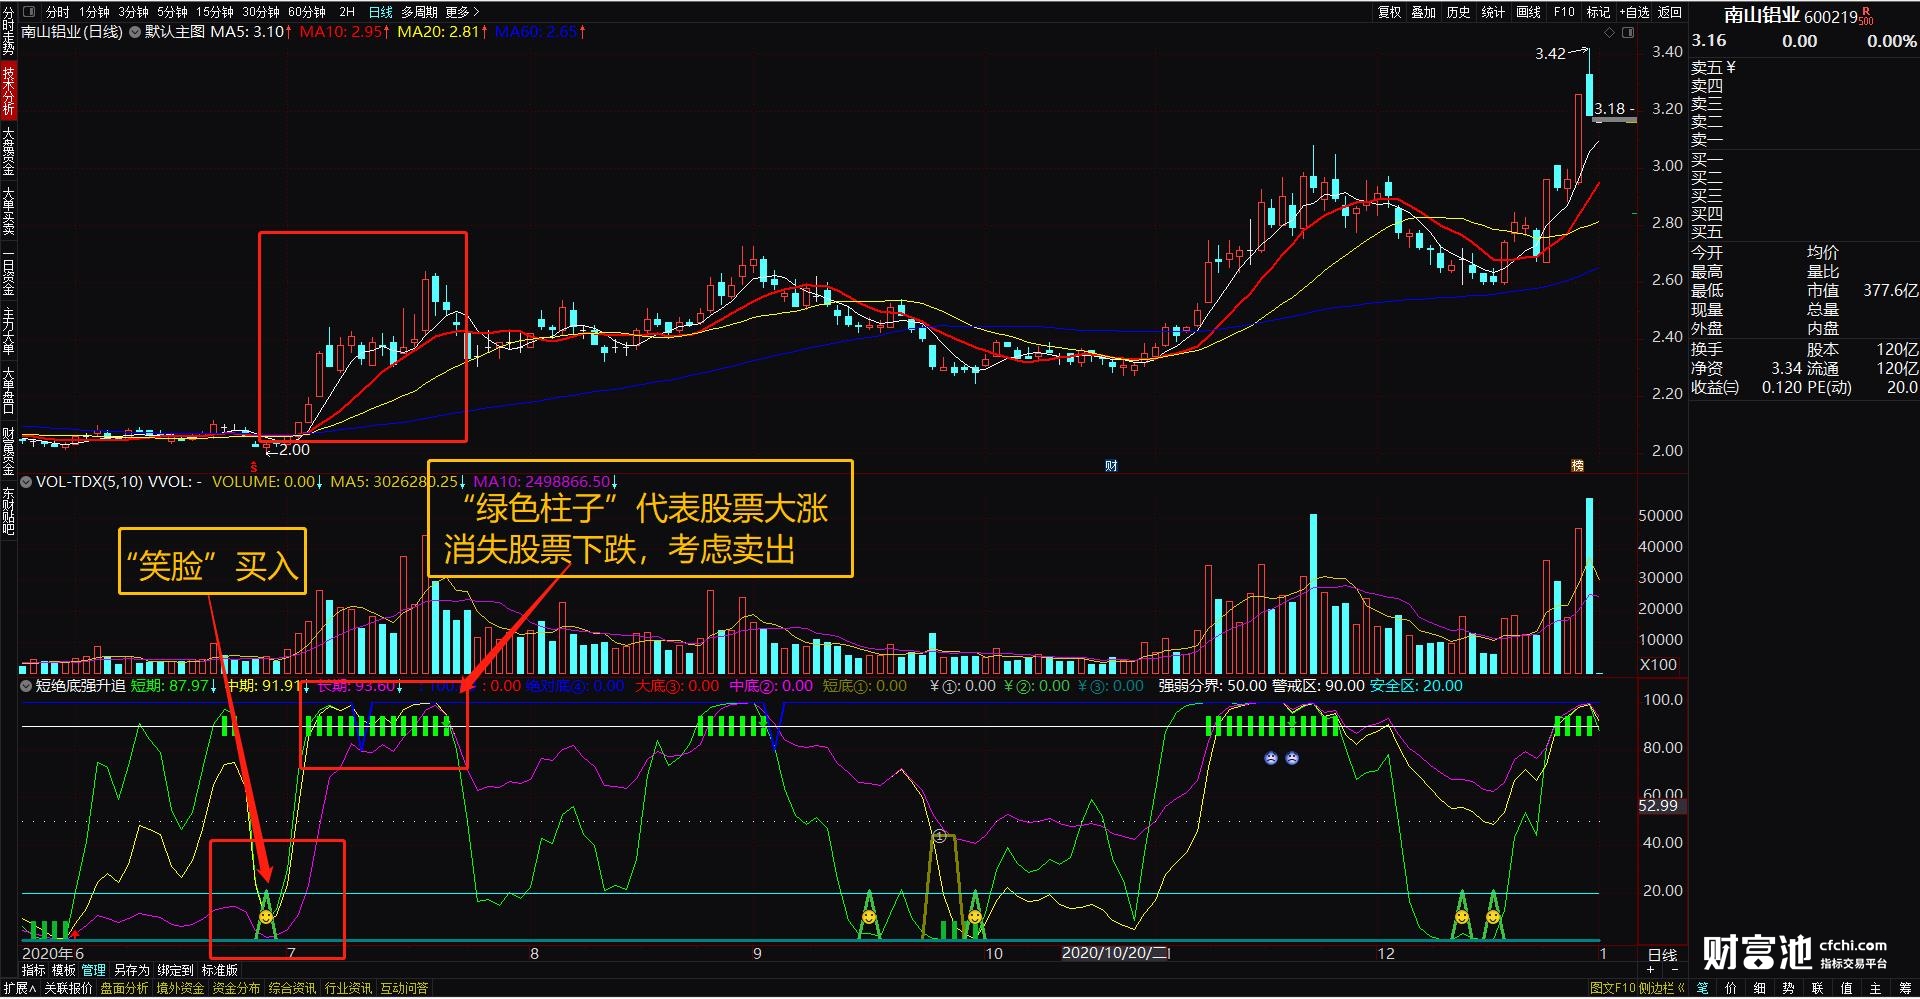Click the 标准版 option
The image size is (1920, 999).
tap(220, 970)
